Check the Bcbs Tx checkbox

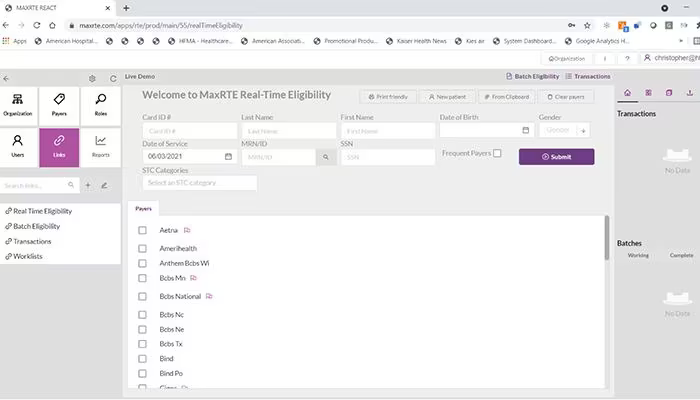click(142, 344)
